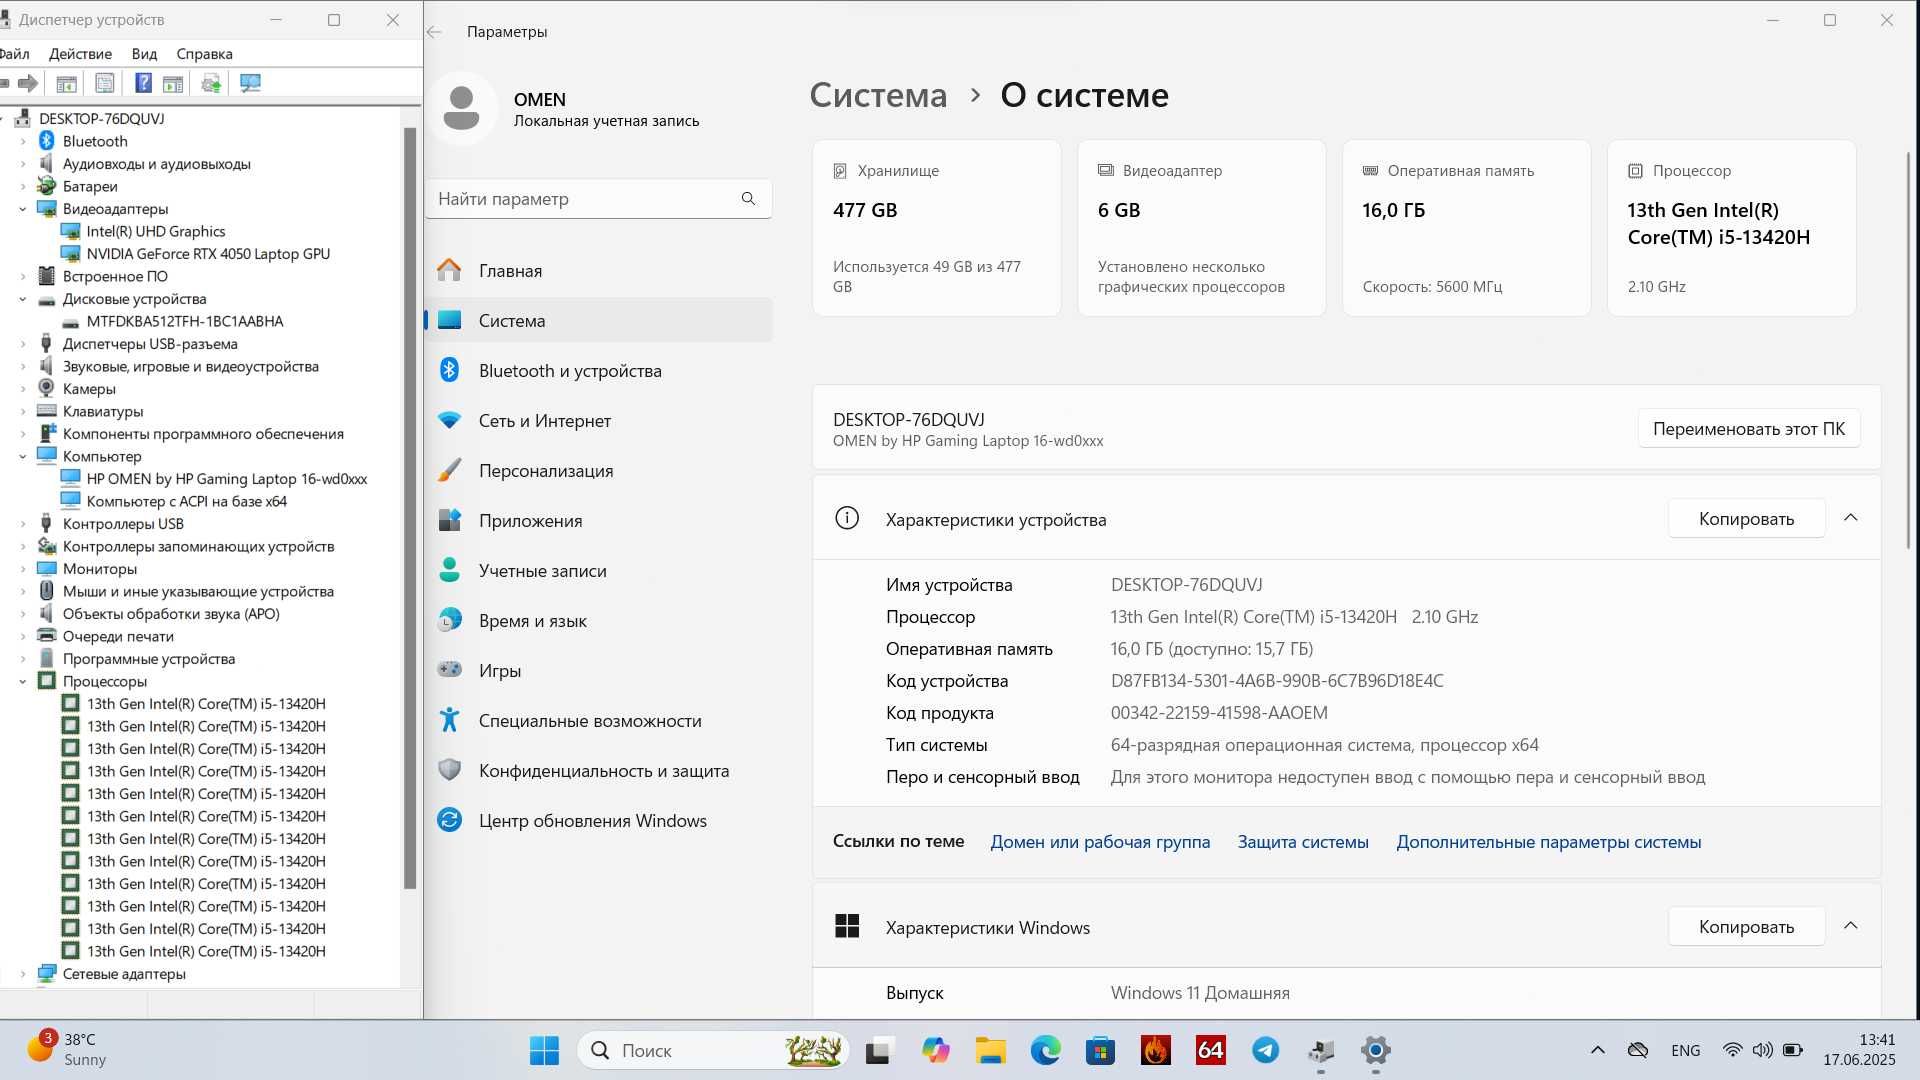Image resolution: width=1920 pixels, height=1080 pixels.
Task: Collapse the Компьютер node
Action: pos(23,456)
